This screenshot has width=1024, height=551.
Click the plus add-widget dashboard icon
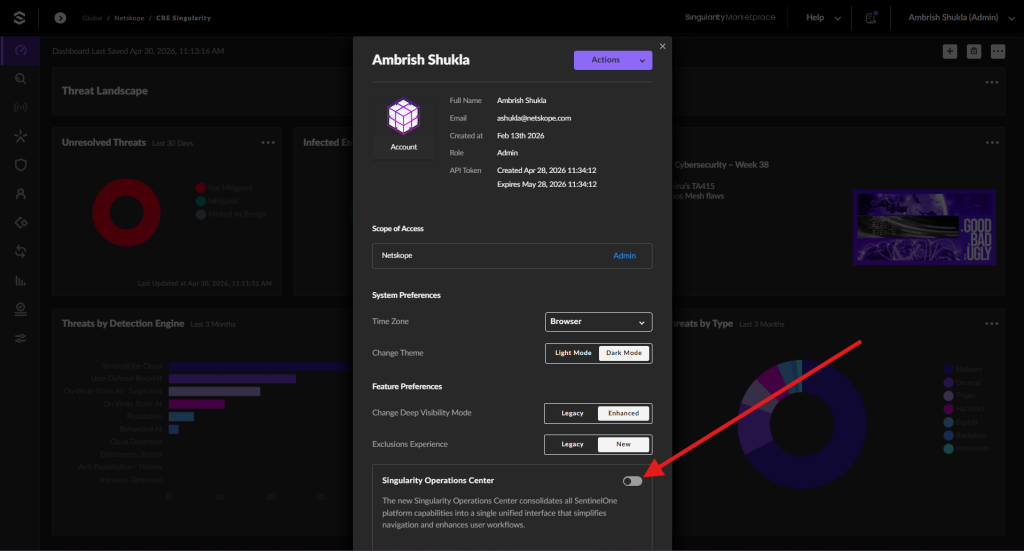pos(950,52)
